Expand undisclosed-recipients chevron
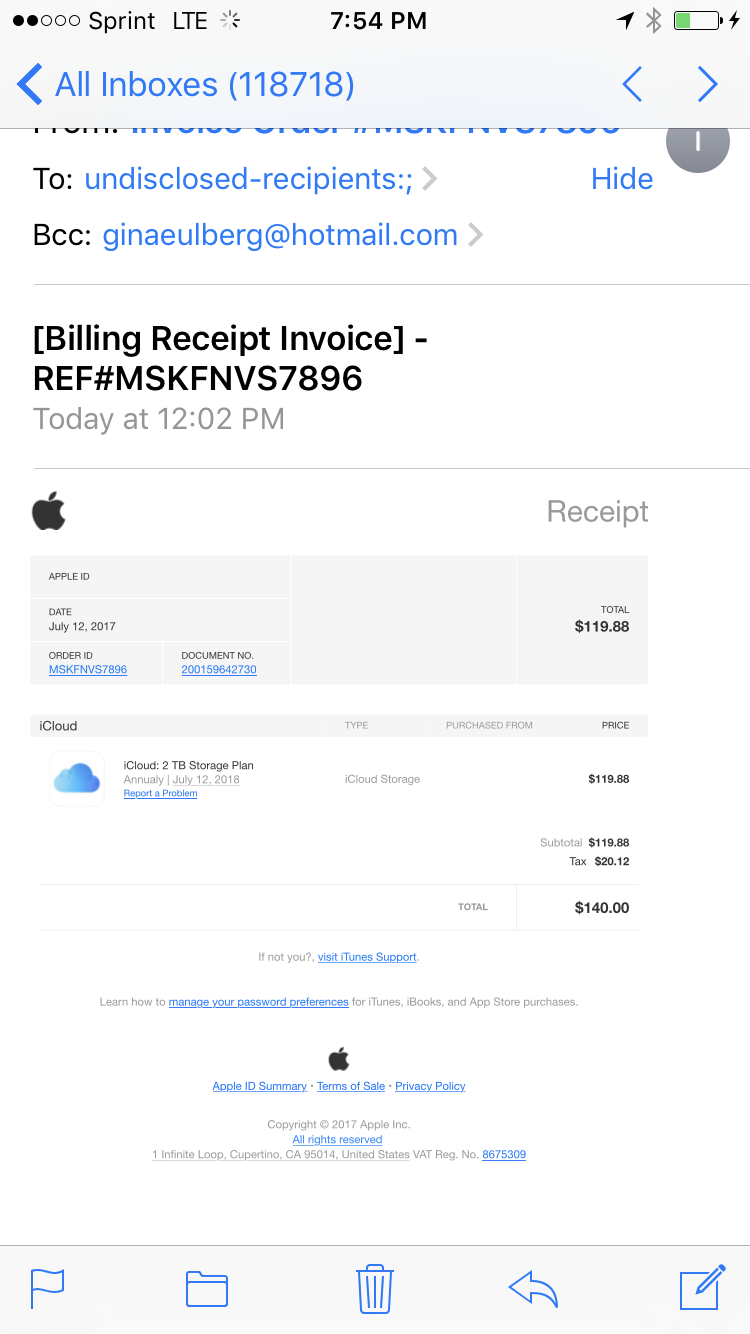 point(430,179)
